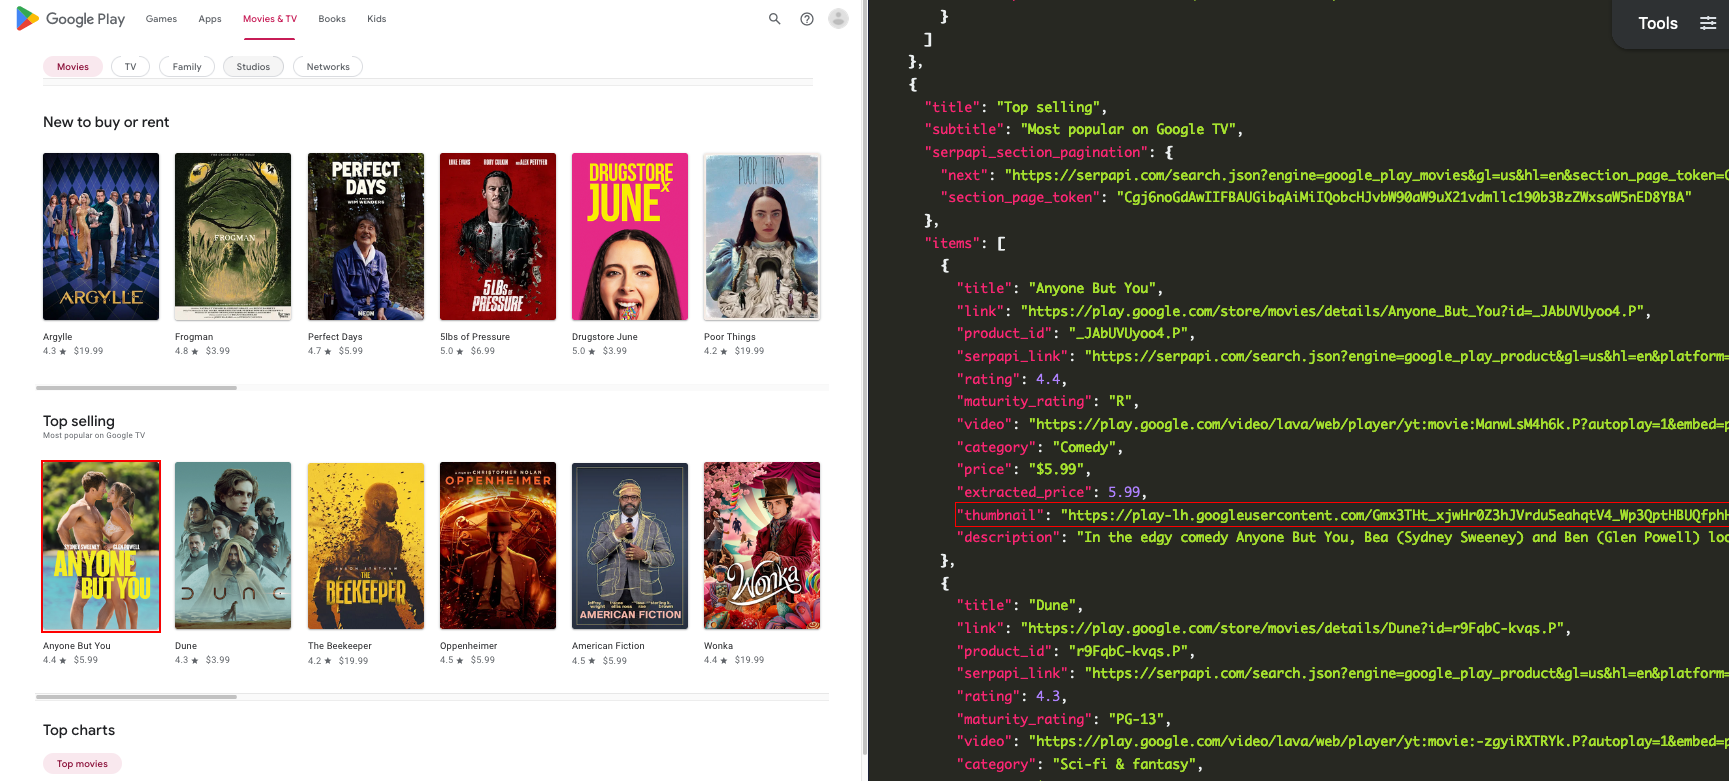Click the horizontal scrollbar under Top selling

(136, 697)
